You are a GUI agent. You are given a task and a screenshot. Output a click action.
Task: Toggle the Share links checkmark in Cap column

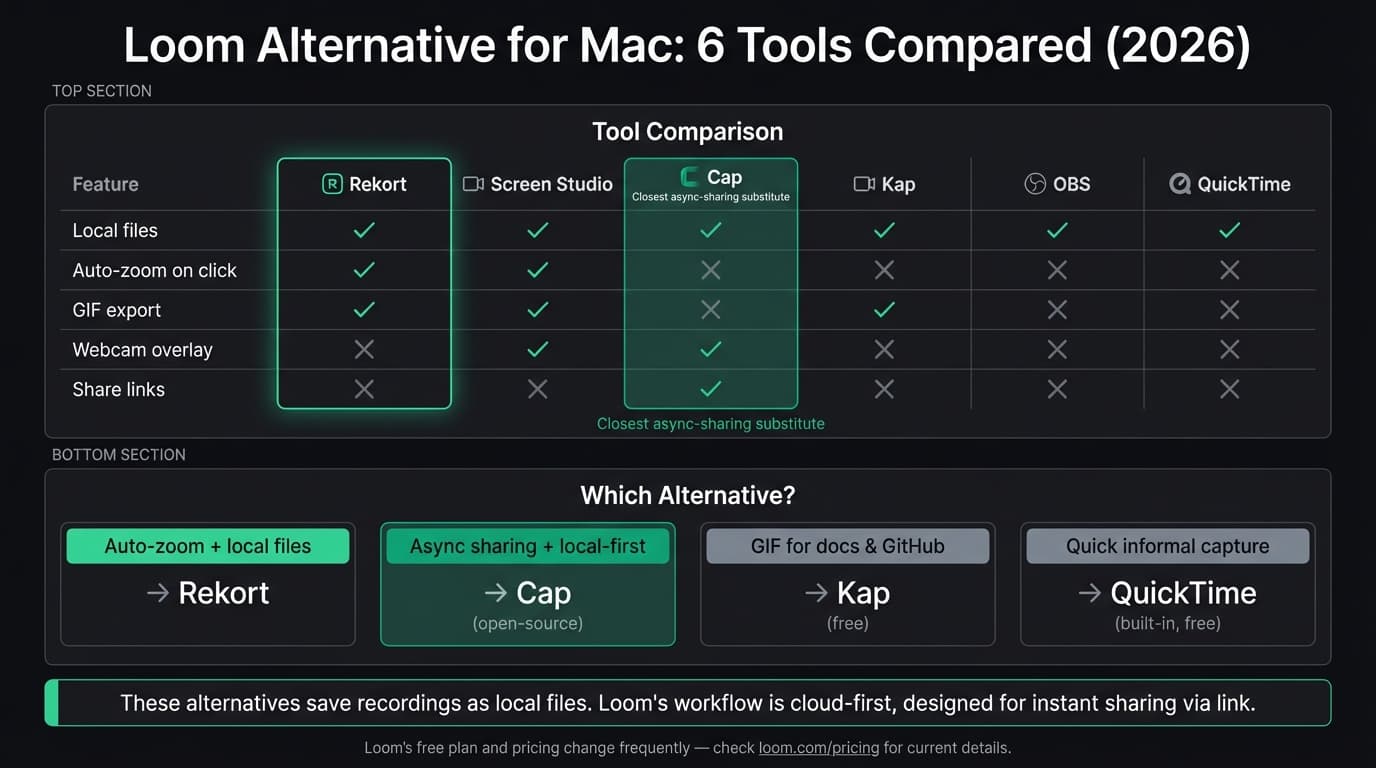coord(710,389)
